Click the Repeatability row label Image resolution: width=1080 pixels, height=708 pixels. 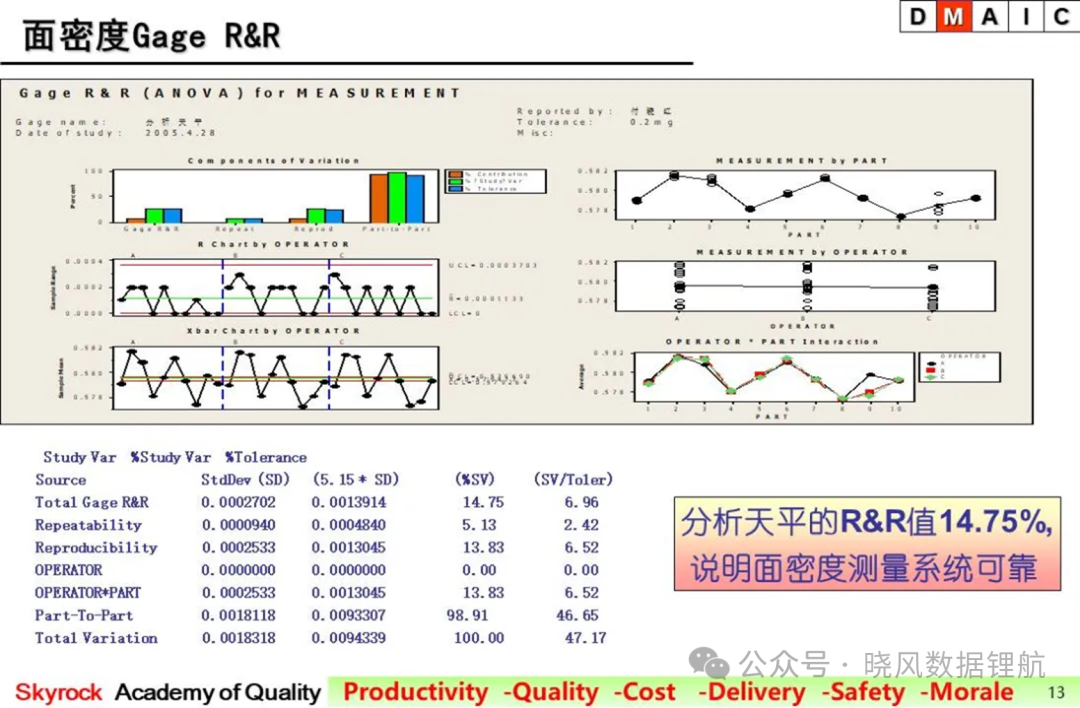tap(88, 525)
